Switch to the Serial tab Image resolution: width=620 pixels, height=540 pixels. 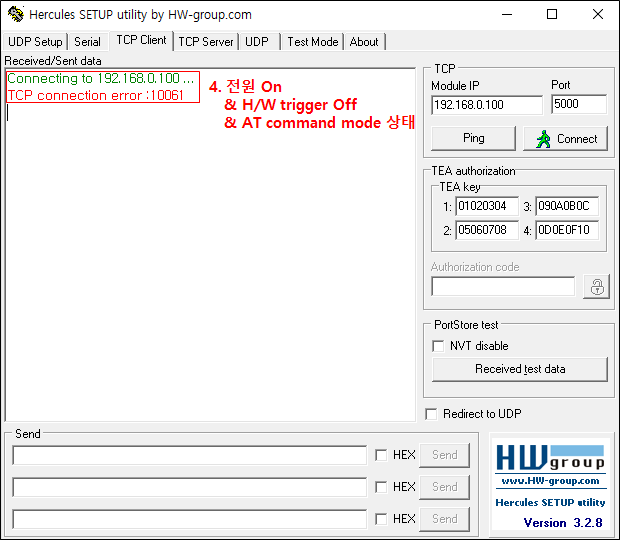click(x=87, y=42)
